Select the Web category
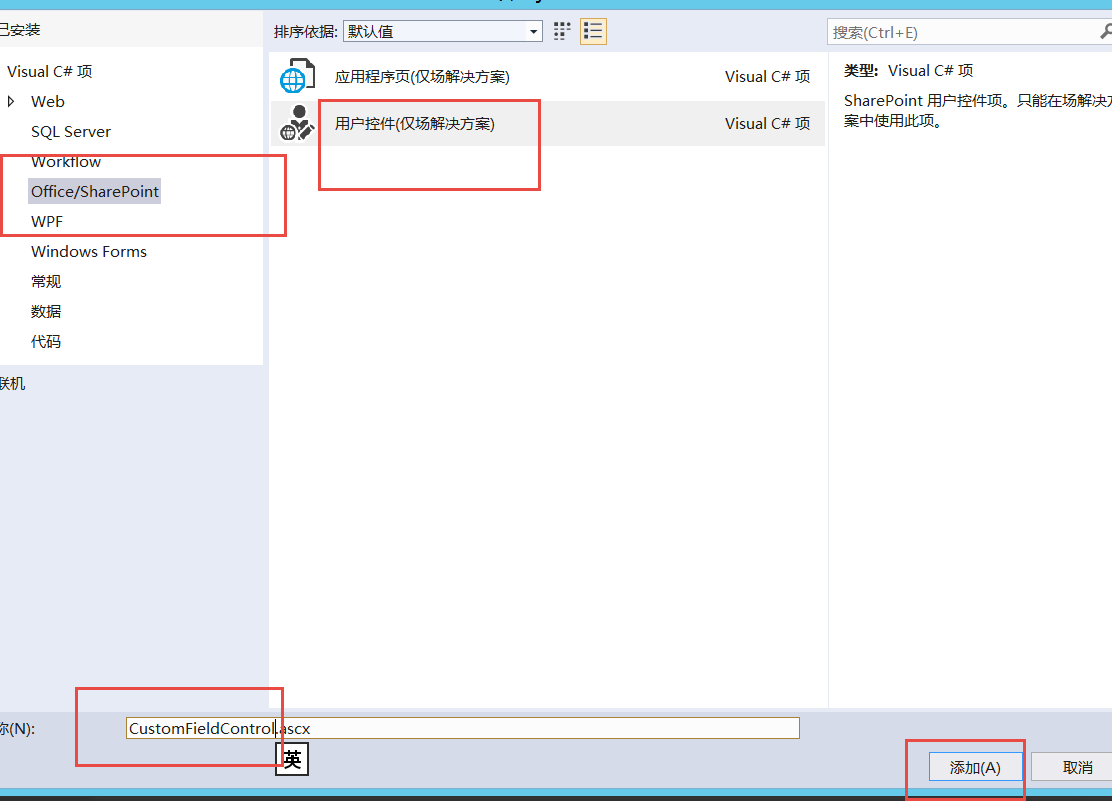 [x=48, y=101]
